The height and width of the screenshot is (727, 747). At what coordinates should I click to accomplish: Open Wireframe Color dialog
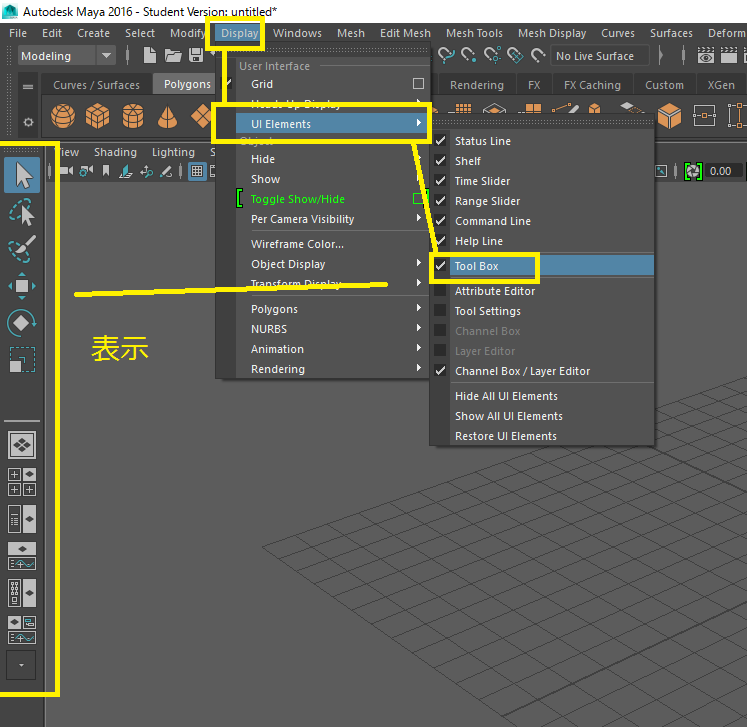pos(297,244)
